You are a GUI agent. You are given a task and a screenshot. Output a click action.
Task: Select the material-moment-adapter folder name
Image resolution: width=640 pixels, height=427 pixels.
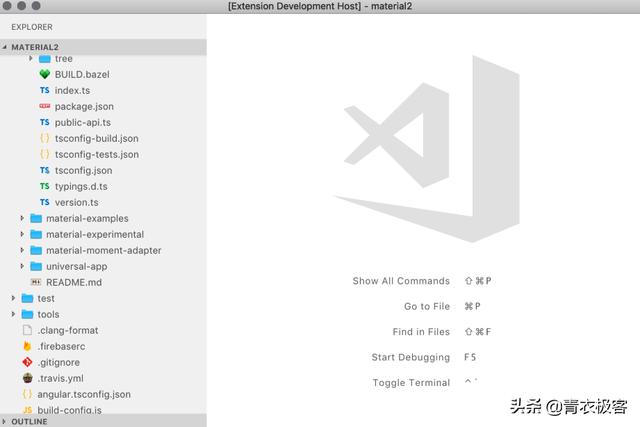coord(104,250)
